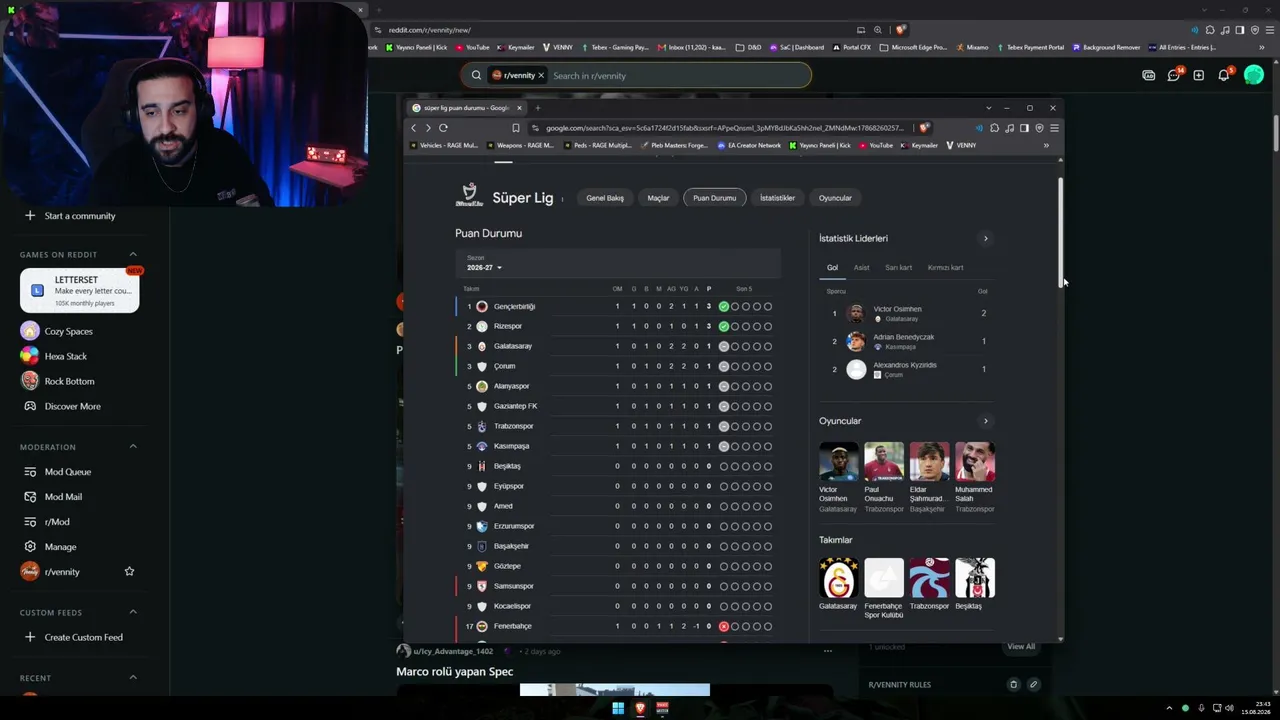Switch to the İstatistikler tab
This screenshot has height=720, width=1280.
[x=777, y=198]
